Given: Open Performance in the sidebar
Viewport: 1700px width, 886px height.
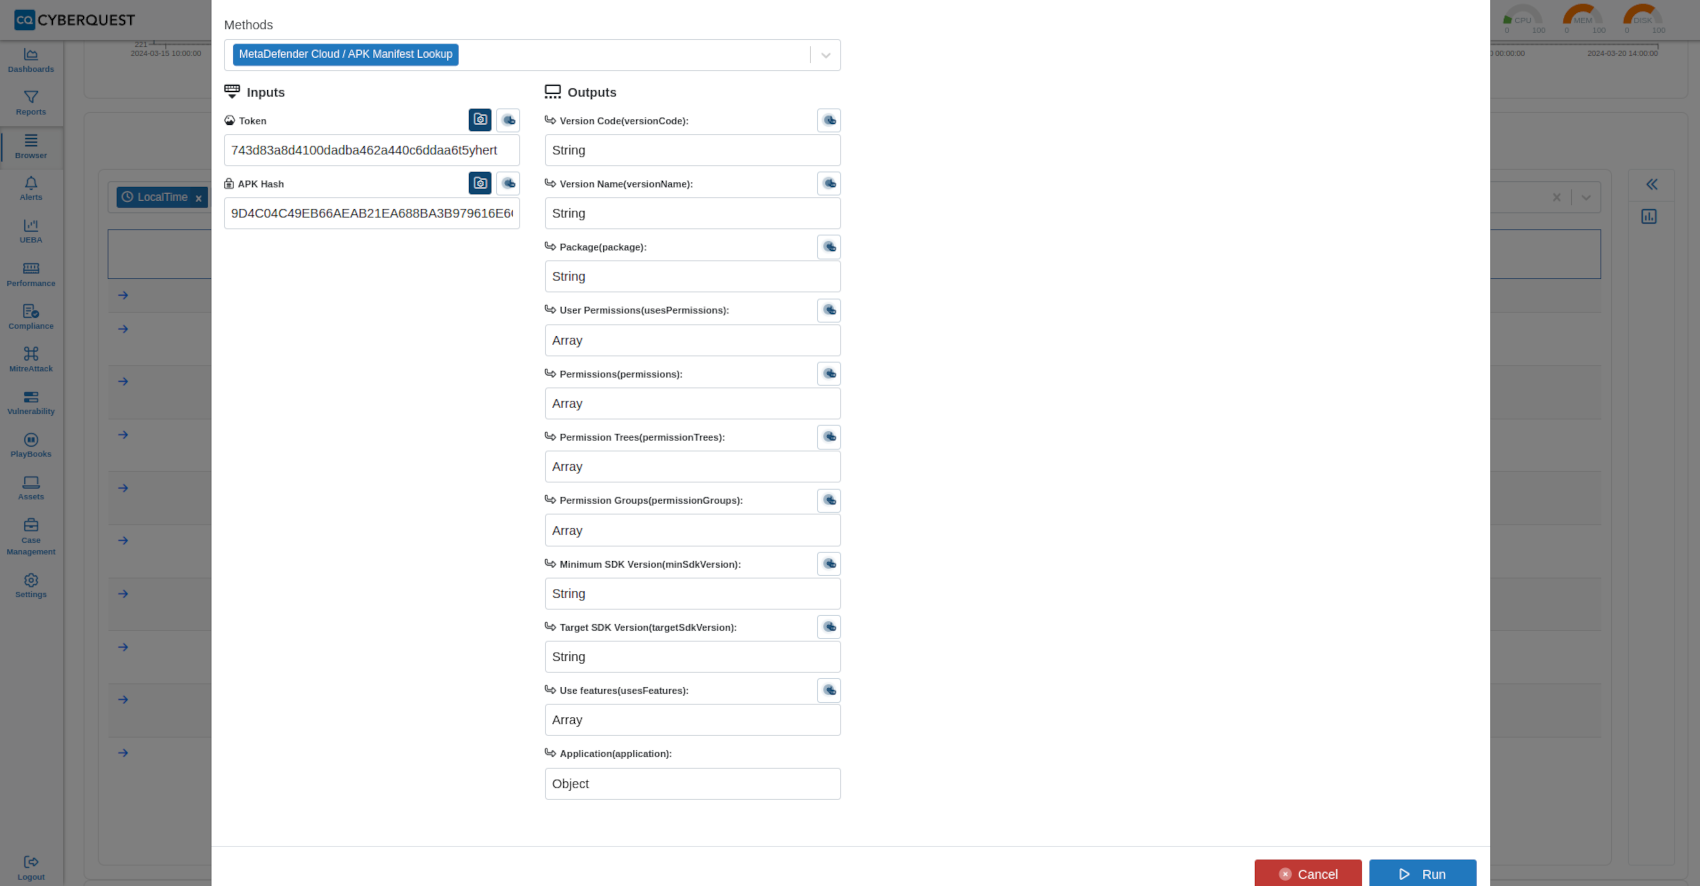Looking at the screenshot, I should (x=31, y=275).
